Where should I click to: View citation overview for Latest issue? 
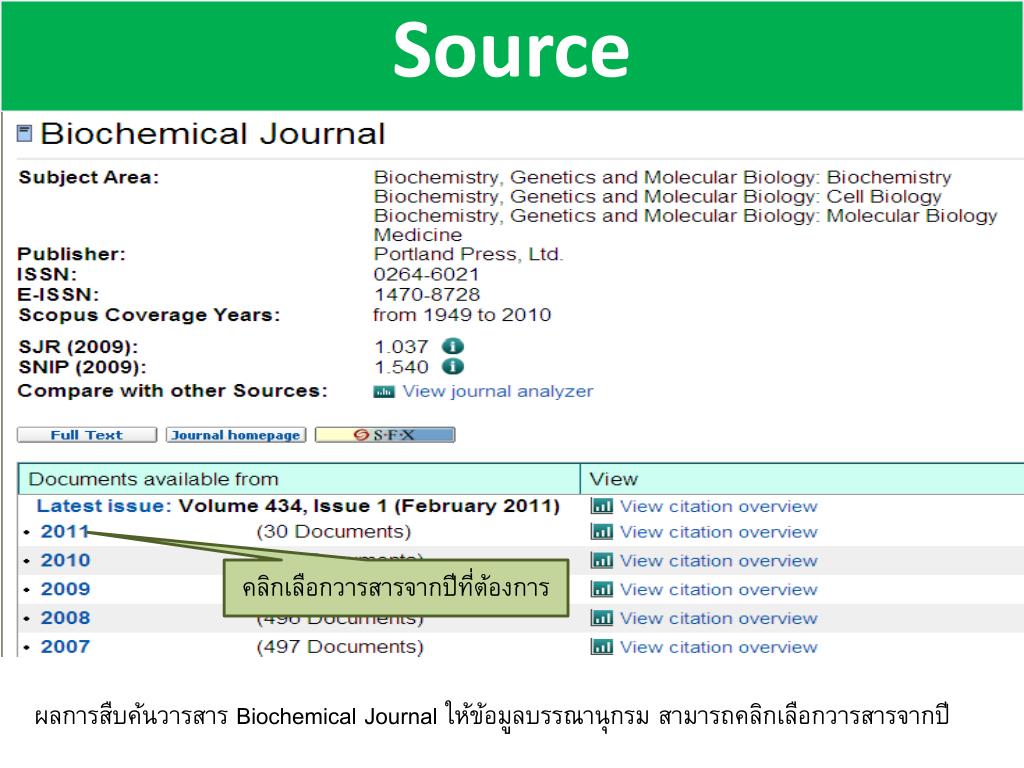pyautogui.click(x=718, y=506)
